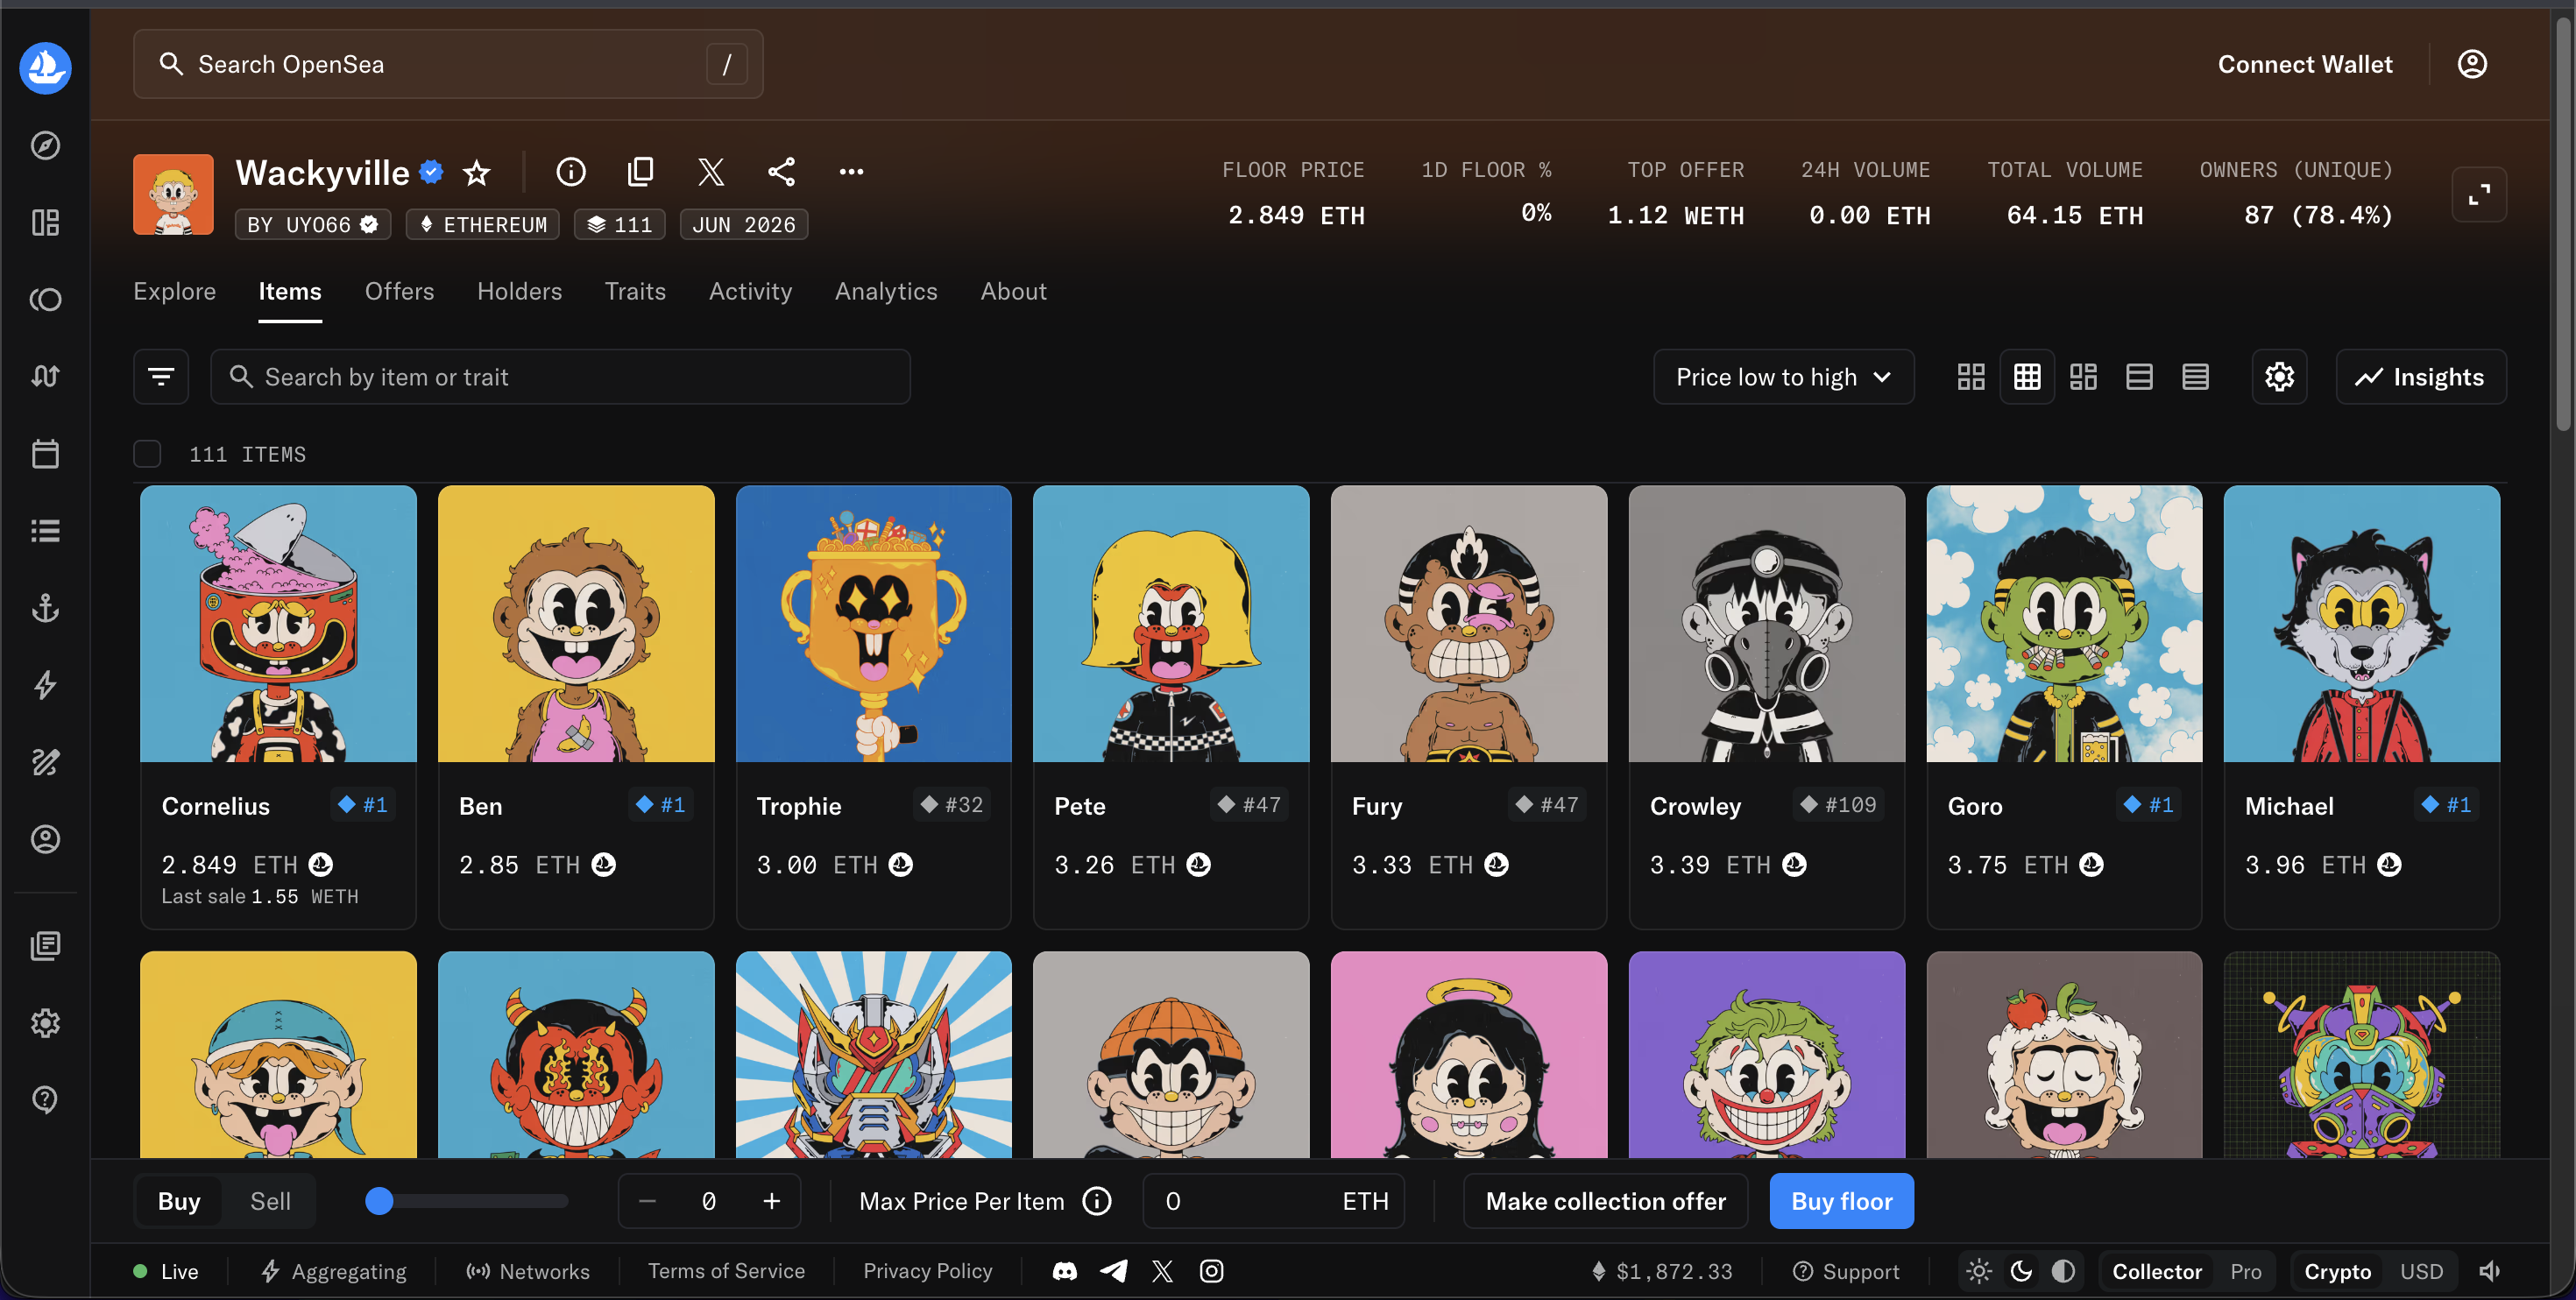Show collection info icon next to Wackyville
Image resolution: width=2576 pixels, height=1300 pixels.
pyautogui.click(x=571, y=172)
